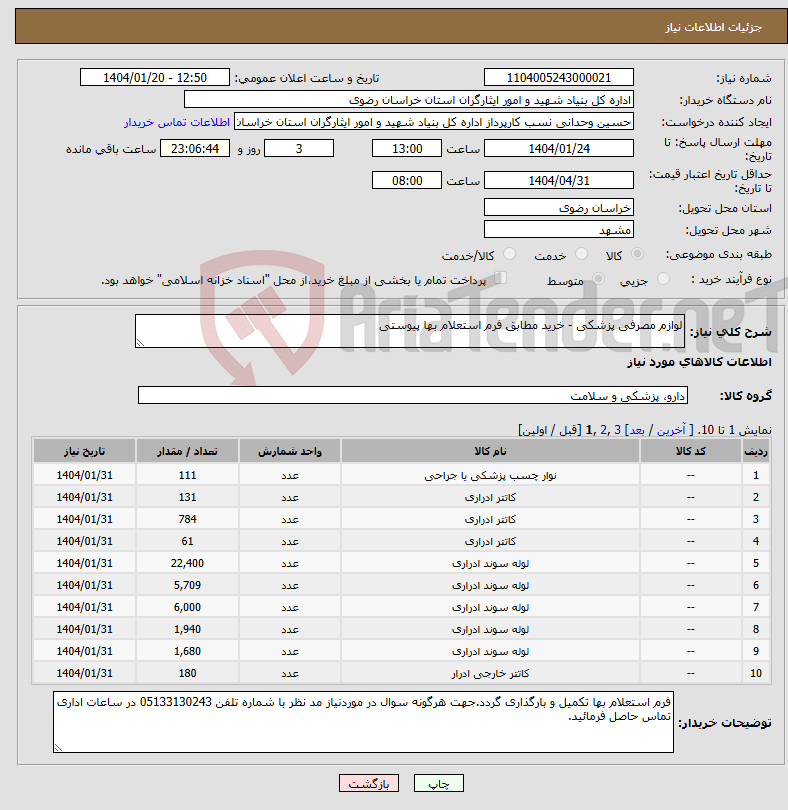Click the goods group field دارو، پزشکی و سلامت
This screenshot has width=788, height=810.
(x=412, y=396)
